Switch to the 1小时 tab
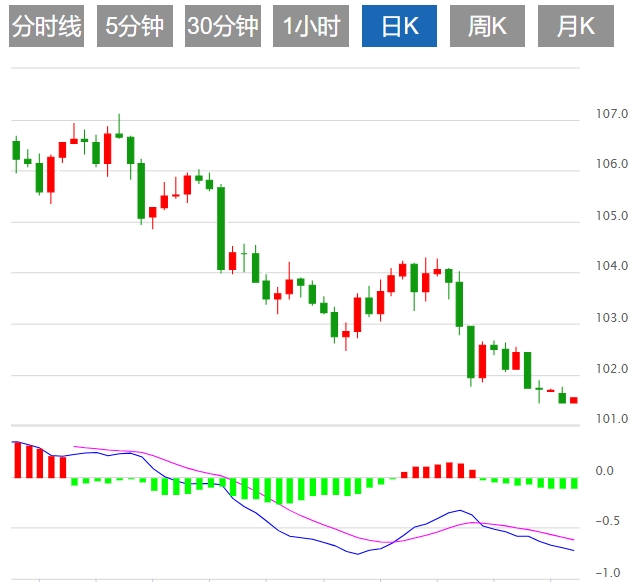Viewport: 636px width, 582px height. click(x=311, y=26)
